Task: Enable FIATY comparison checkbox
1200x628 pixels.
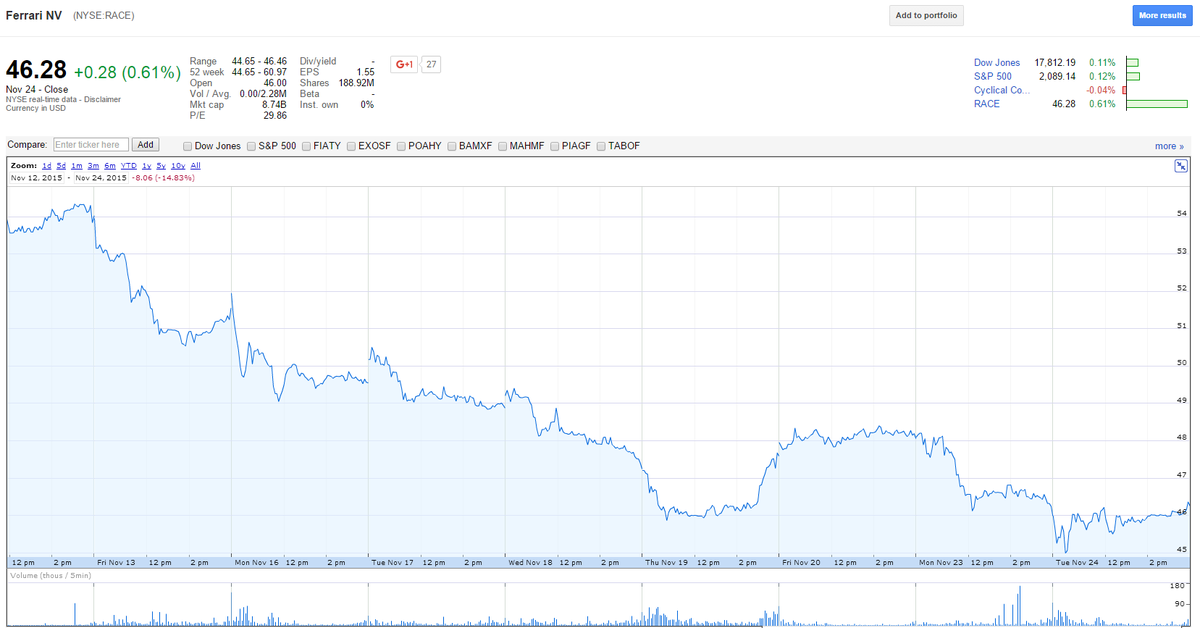Action: 306,146
